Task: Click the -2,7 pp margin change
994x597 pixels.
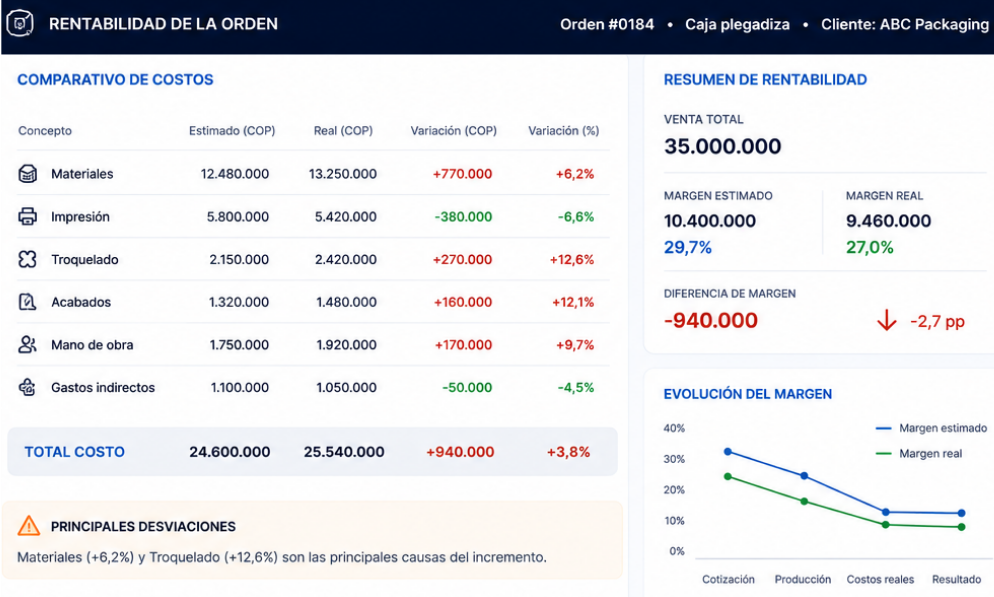Action: (x=937, y=321)
